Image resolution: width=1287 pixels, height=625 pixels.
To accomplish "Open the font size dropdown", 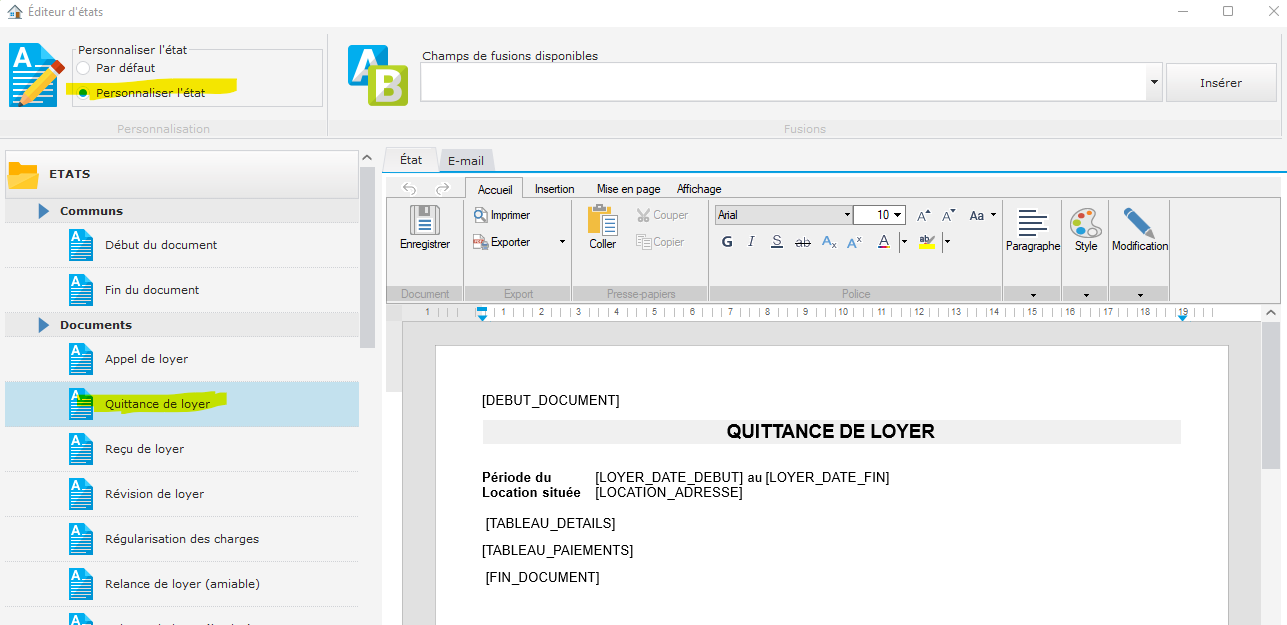I will pyautogui.click(x=898, y=215).
